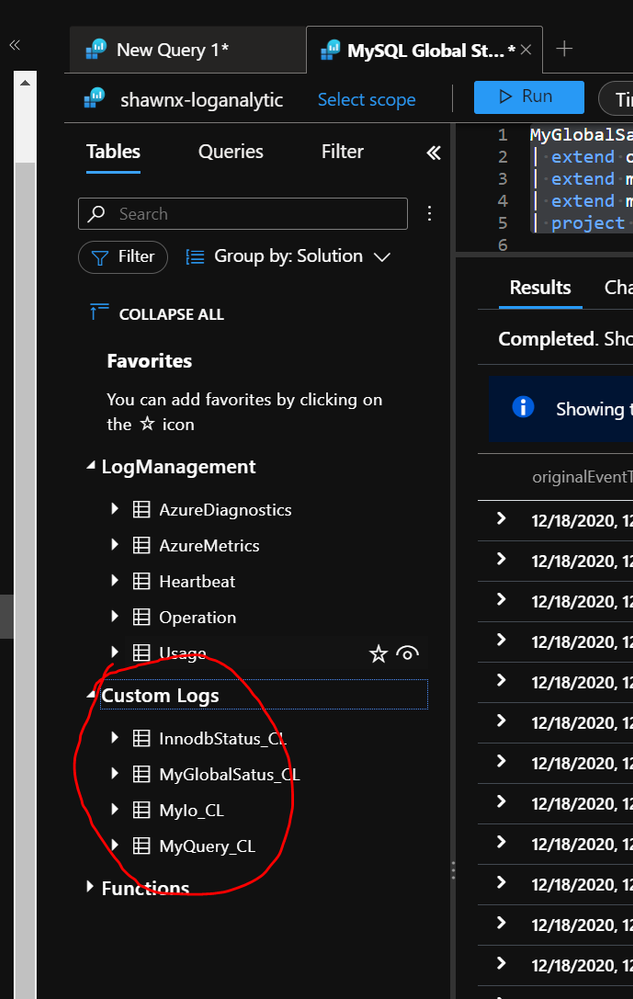Expand the Usage table

pos(115,652)
